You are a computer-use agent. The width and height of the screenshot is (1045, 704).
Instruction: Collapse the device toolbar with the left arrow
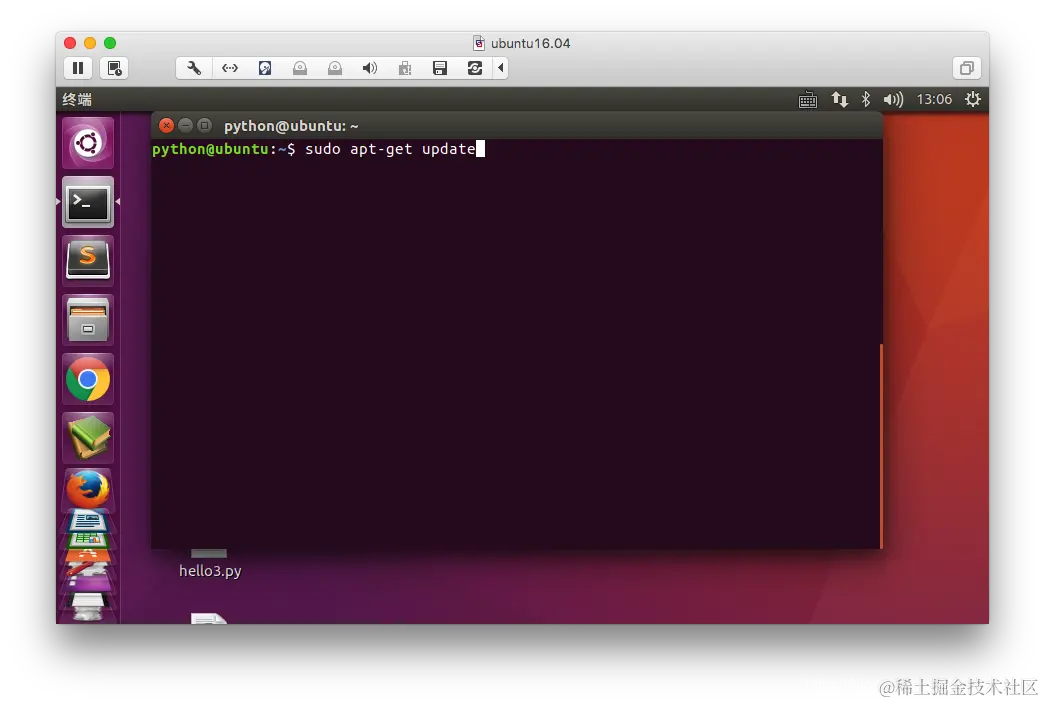click(501, 68)
